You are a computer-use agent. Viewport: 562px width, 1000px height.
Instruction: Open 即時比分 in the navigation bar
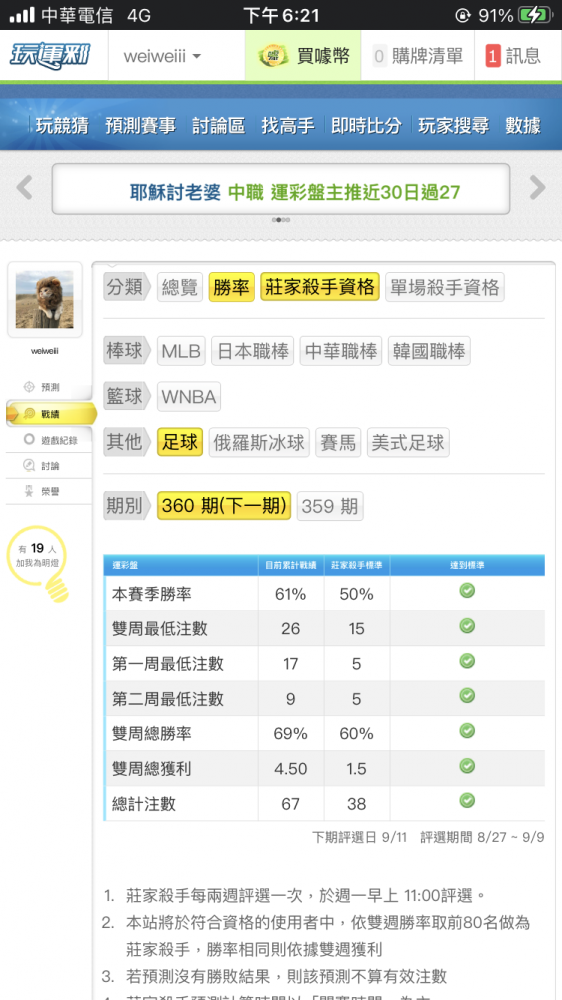point(366,126)
